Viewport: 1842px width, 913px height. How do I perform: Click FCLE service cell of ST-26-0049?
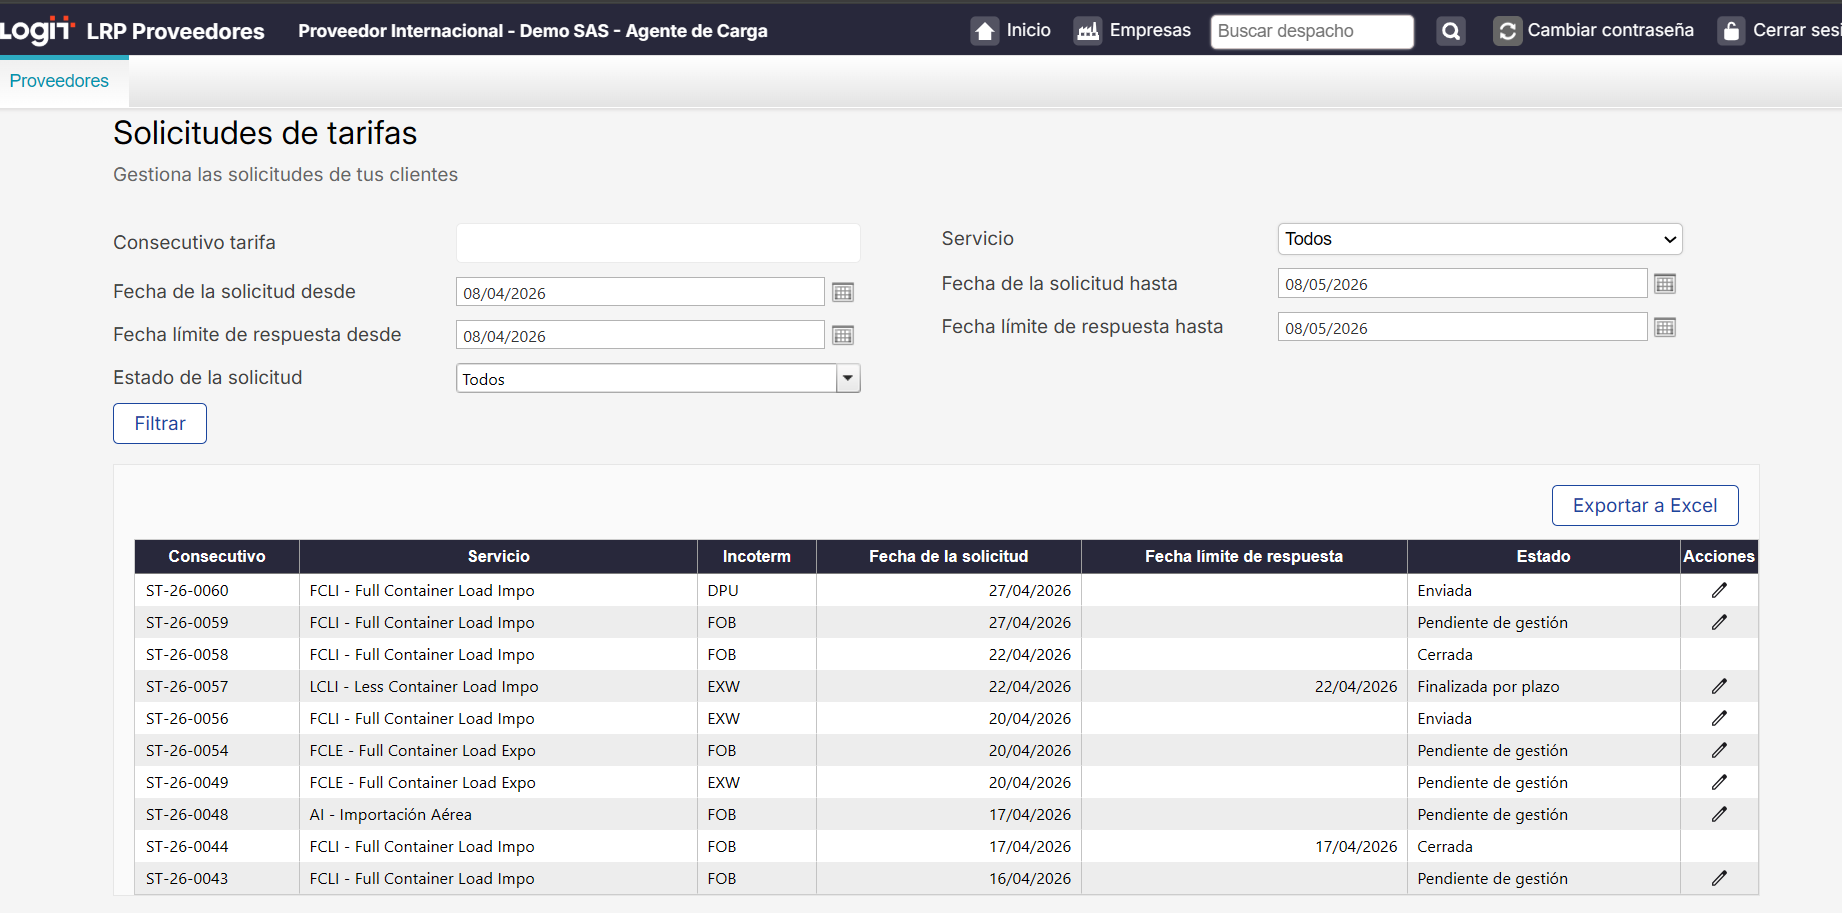pyautogui.click(x=498, y=782)
